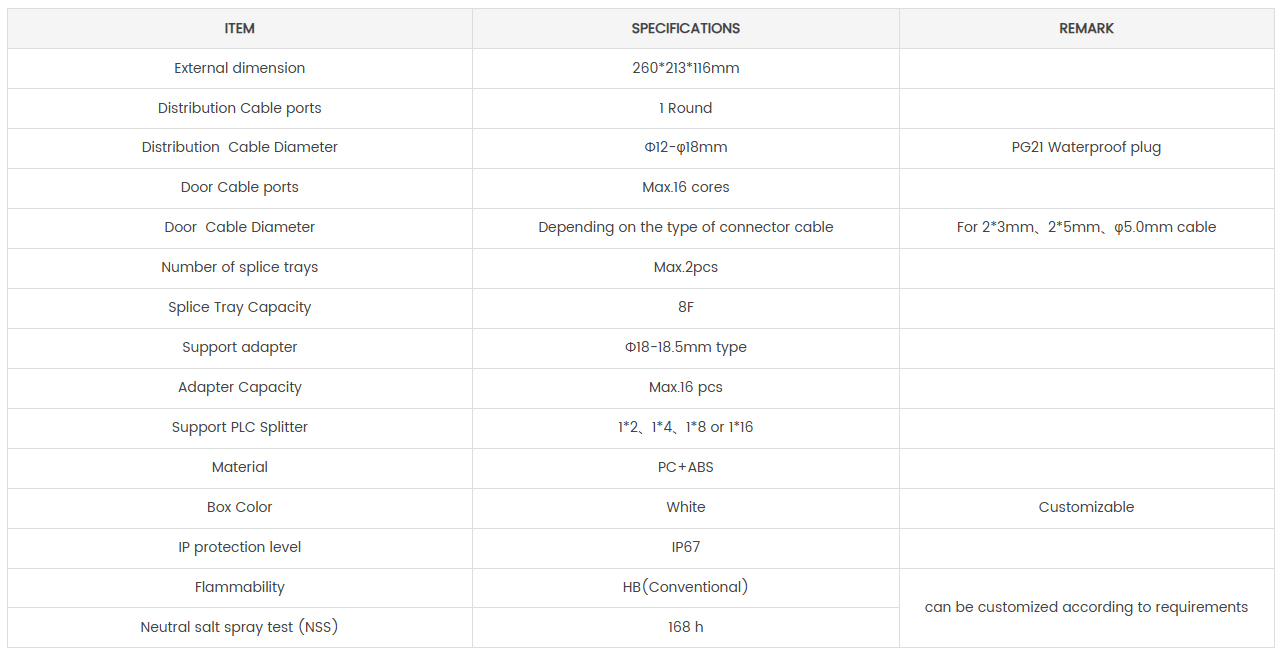The width and height of the screenshot is (1283, 657).
Task: Click the Support PLC Splitter label
Action: (x=240, y=427)
